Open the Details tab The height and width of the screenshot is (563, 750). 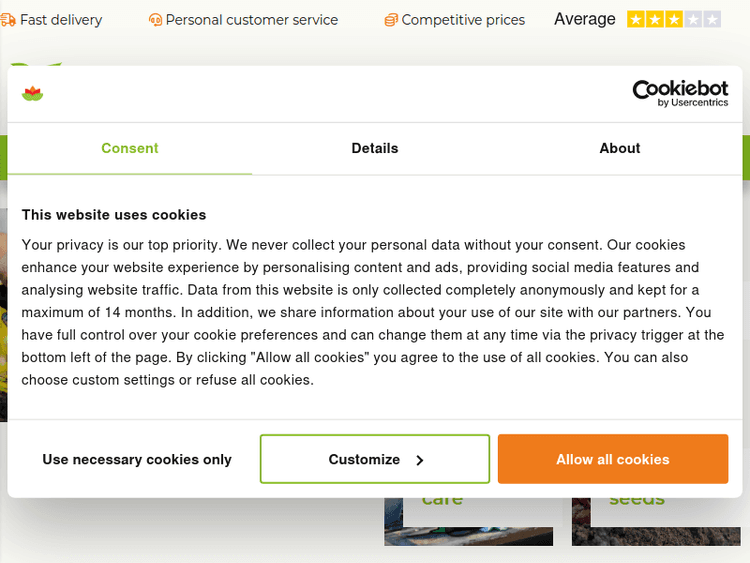pos(375,148)
